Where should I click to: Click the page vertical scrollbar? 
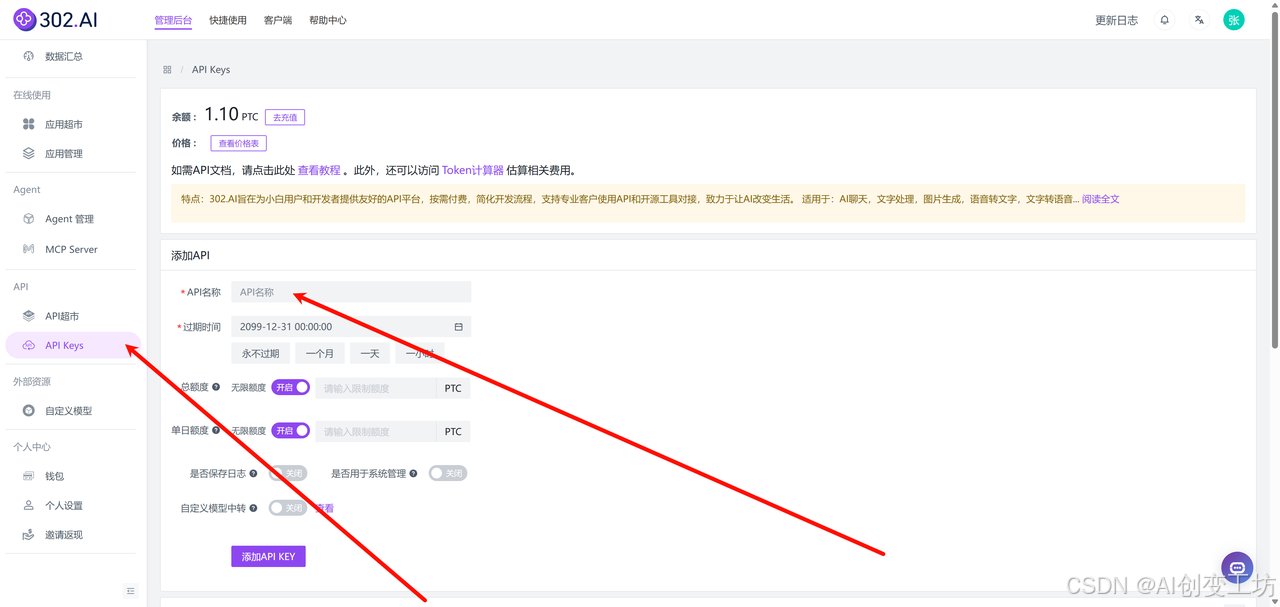[x=1275, y=180]
